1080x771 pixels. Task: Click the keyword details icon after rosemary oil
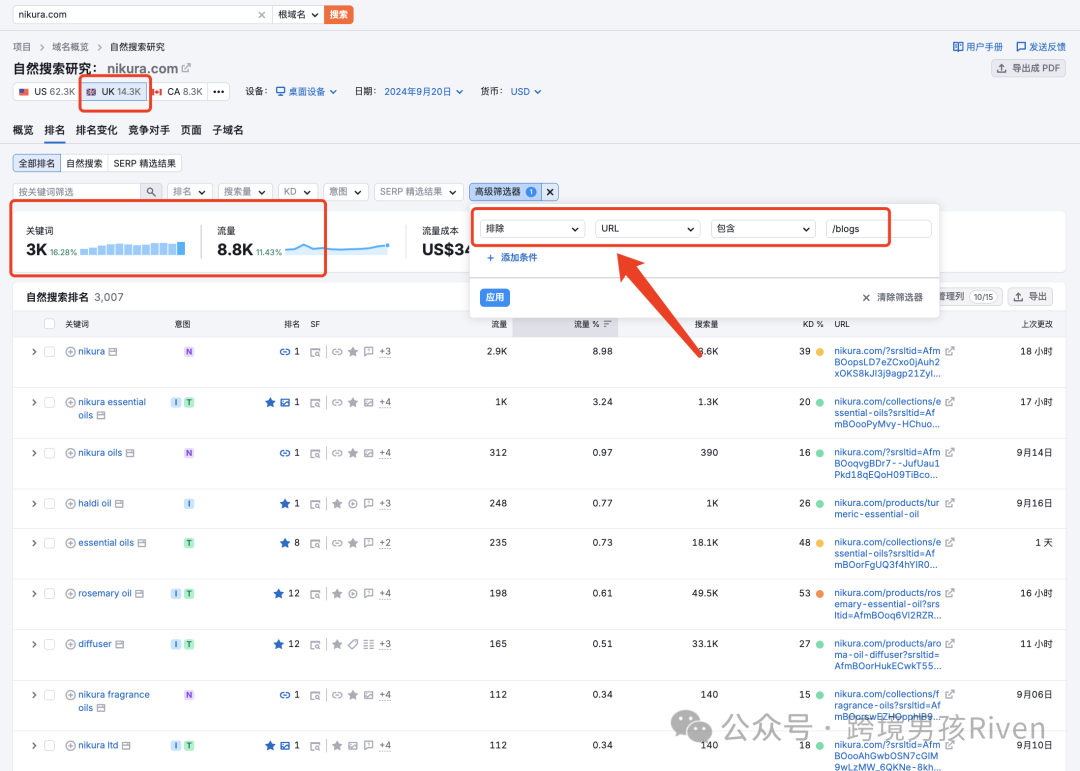(139, 593)
